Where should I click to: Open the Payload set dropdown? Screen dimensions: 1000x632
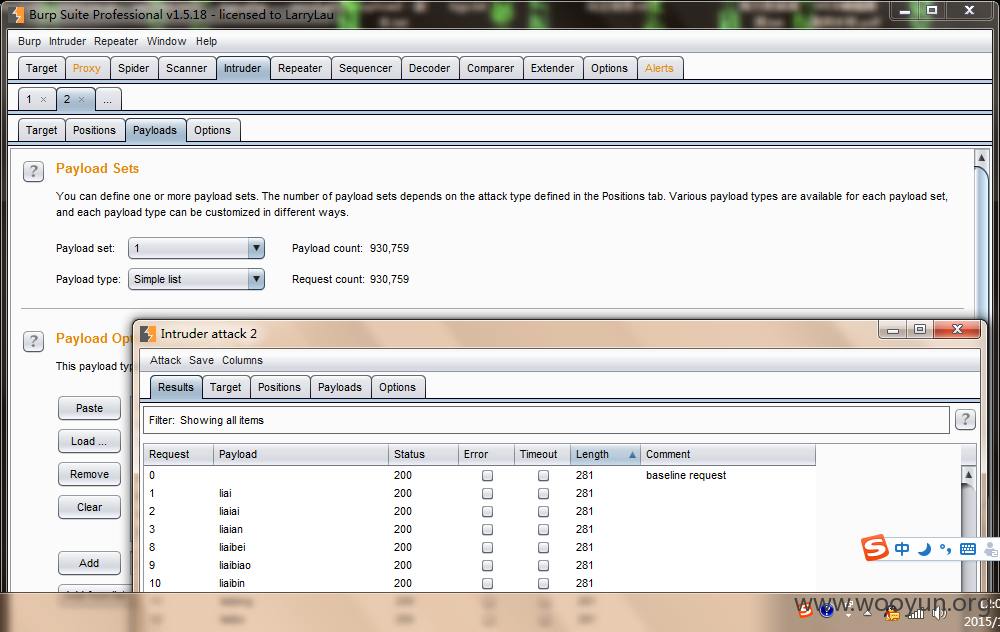tap(196, 248)
